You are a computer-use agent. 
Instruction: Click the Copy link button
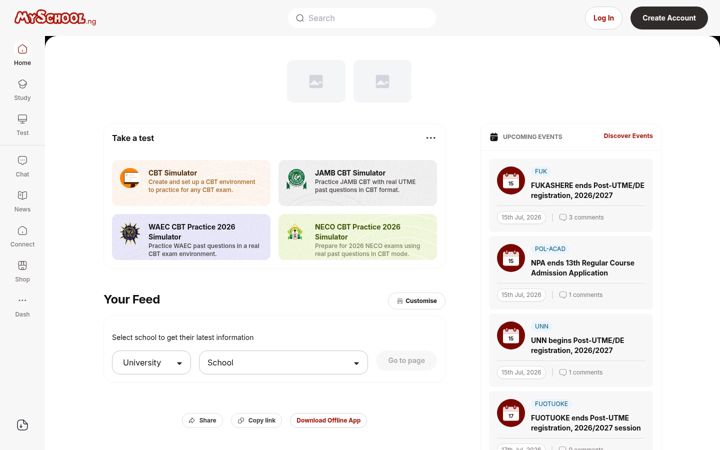(256, 420)
